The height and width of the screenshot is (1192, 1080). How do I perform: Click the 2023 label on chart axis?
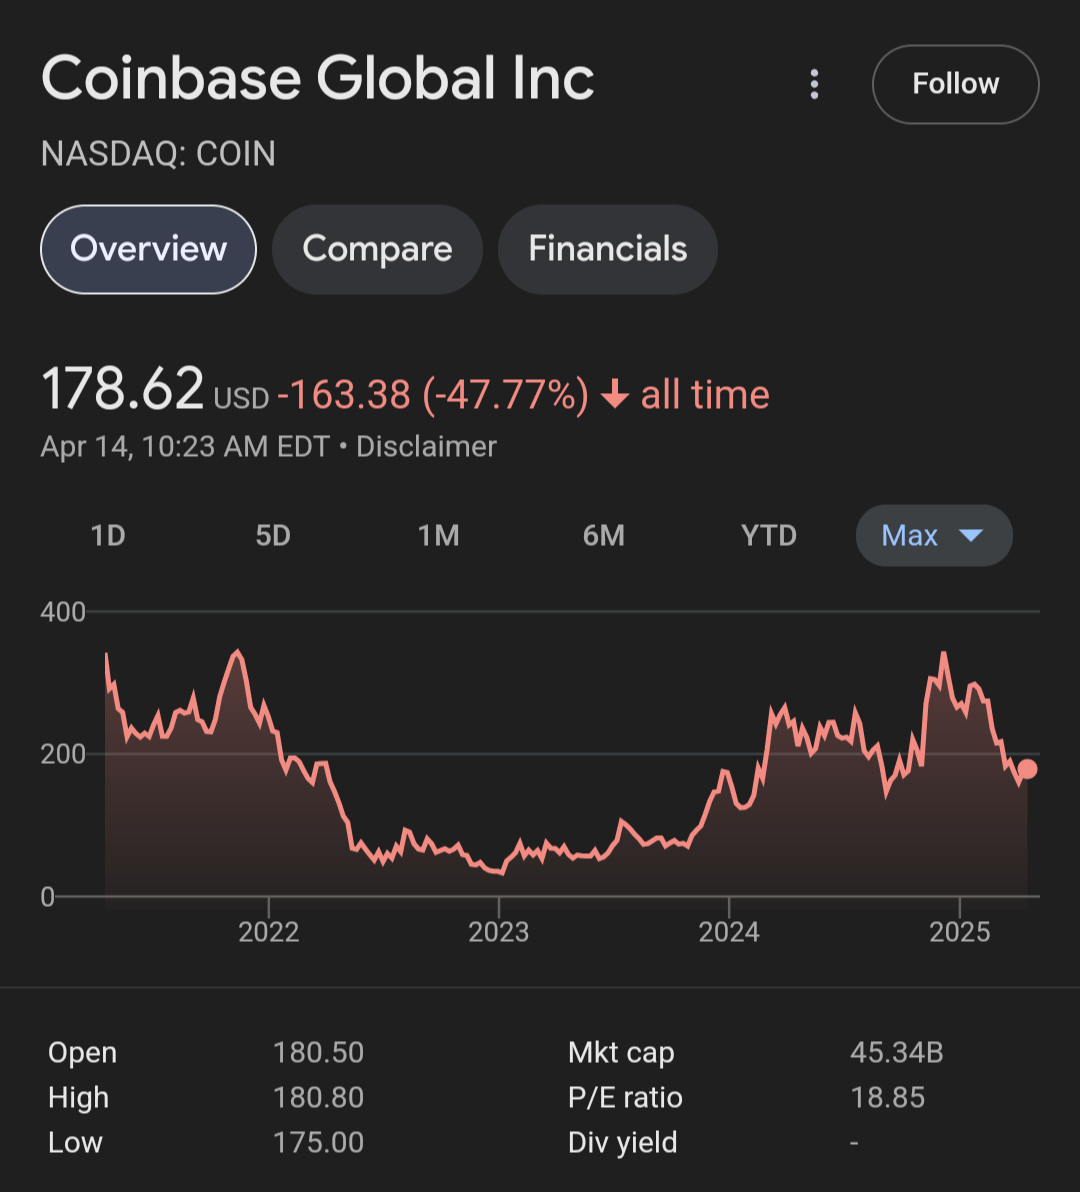(498, 932)
